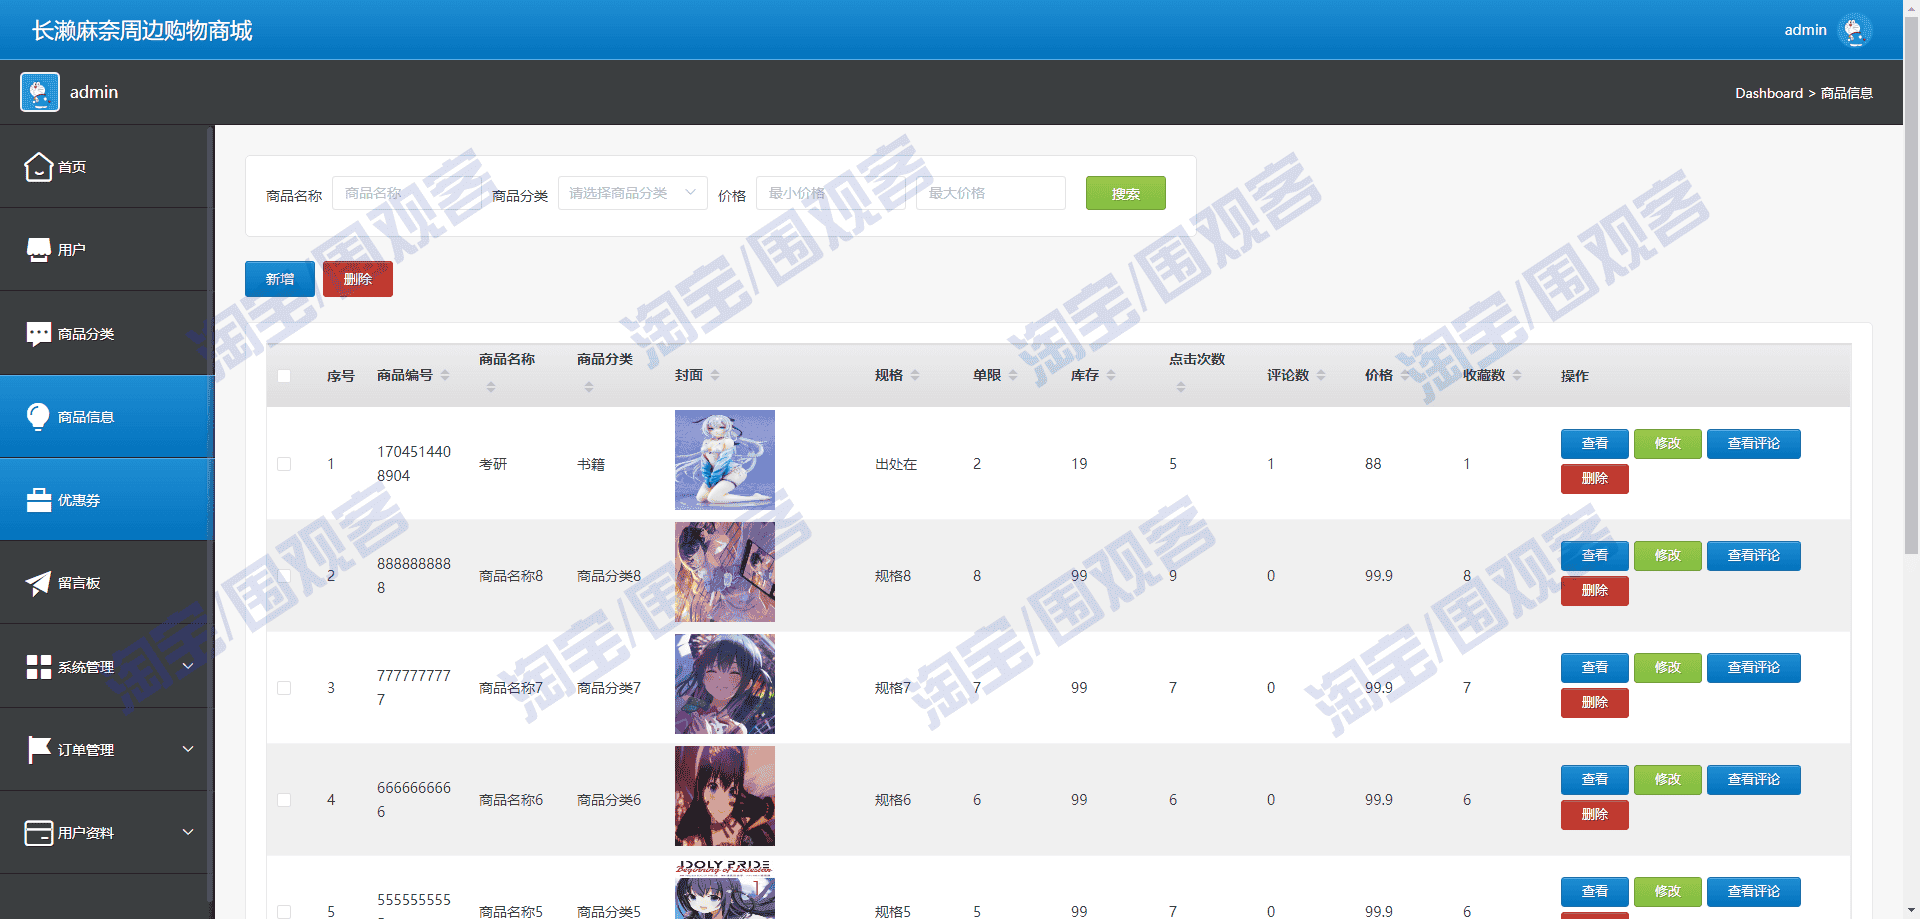Viewport: 1920px width, 919px height.
Task: Click the green 搜索 button
Action: [x=1125, y=193]
